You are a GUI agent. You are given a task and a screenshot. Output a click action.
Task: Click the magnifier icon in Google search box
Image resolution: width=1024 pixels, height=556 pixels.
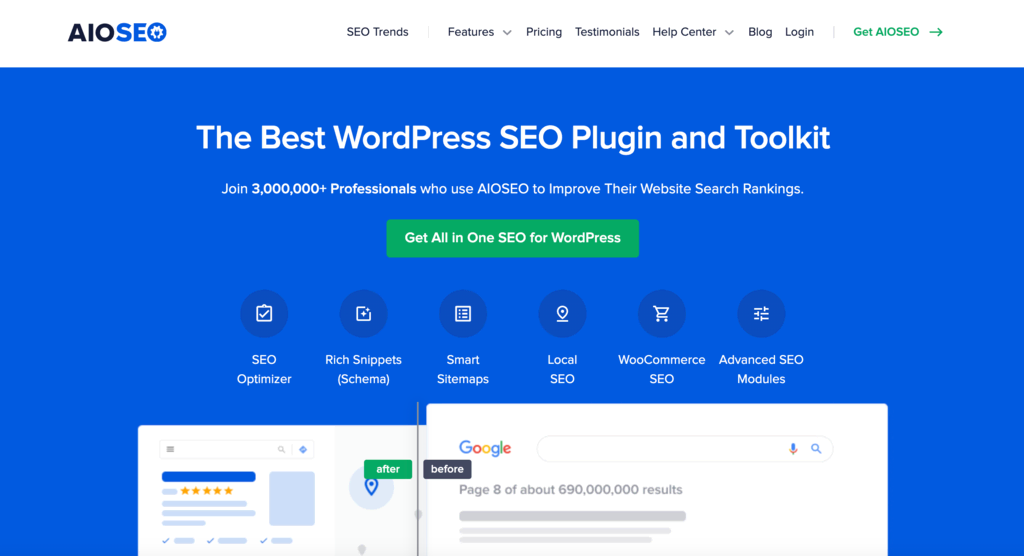tap(816, 449)
